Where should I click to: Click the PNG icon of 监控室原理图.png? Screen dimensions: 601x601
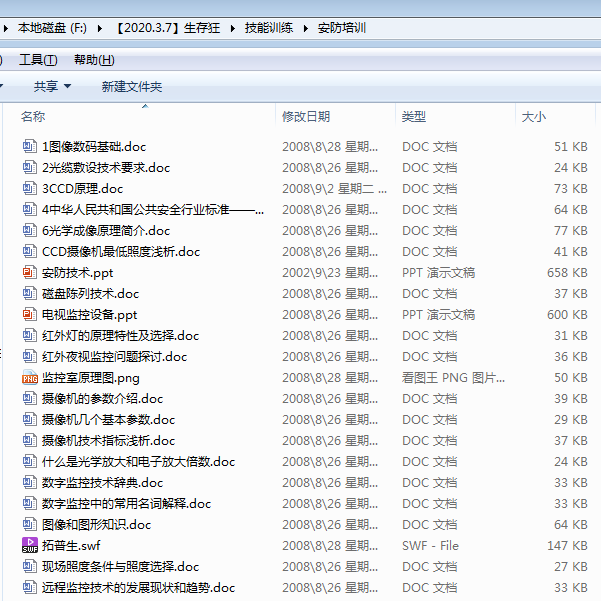point(30,378)
